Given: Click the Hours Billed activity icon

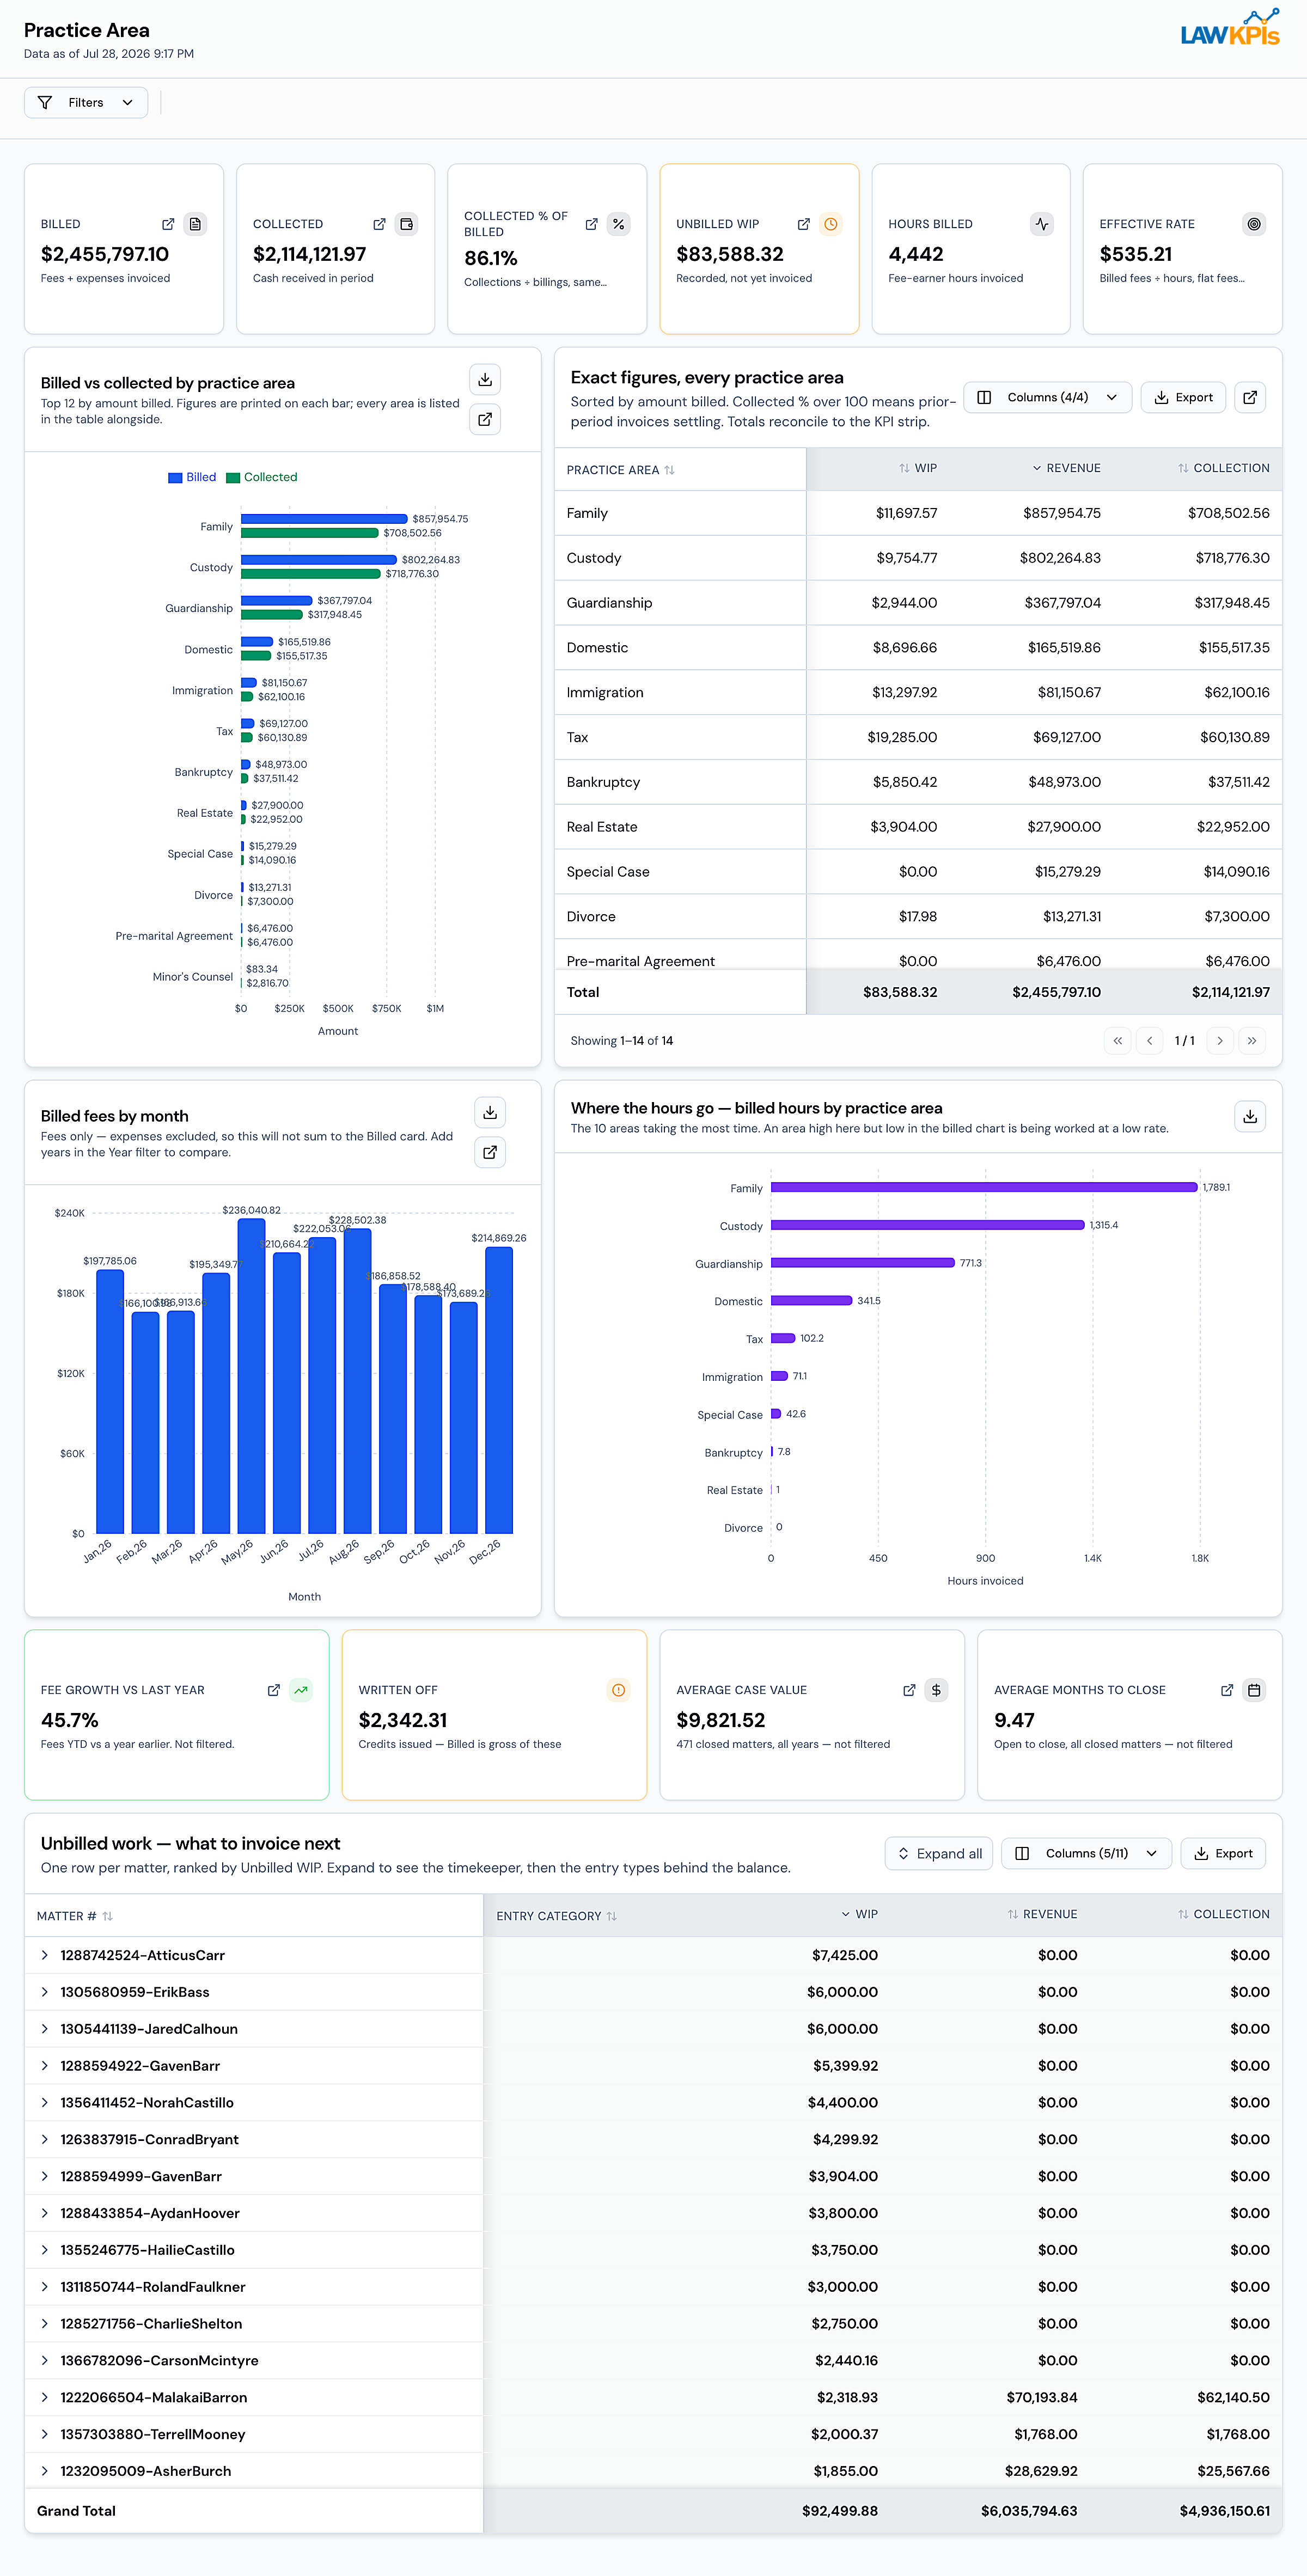Looking at the screenshot, I should click(x=1042, y=224).
